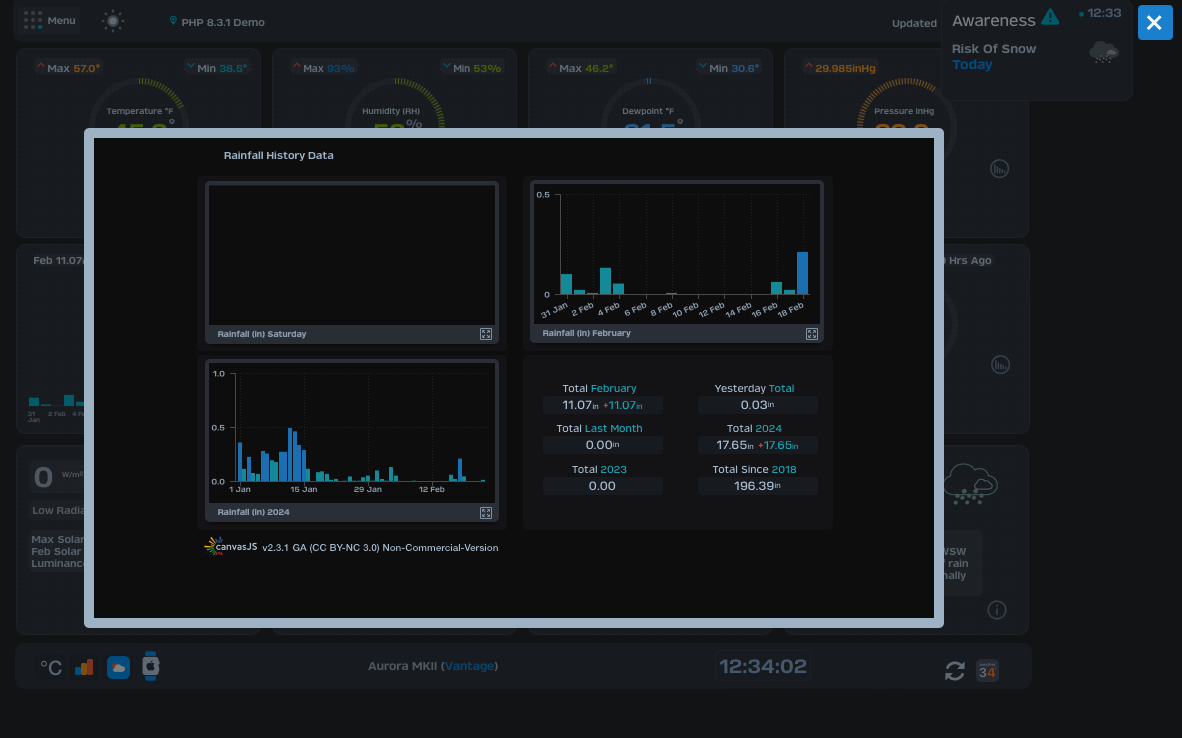Screen dimensions: 1182x738
Task: Click the info circle icon in forecast card
Action: pyautogui.click(x=997, y=610)
